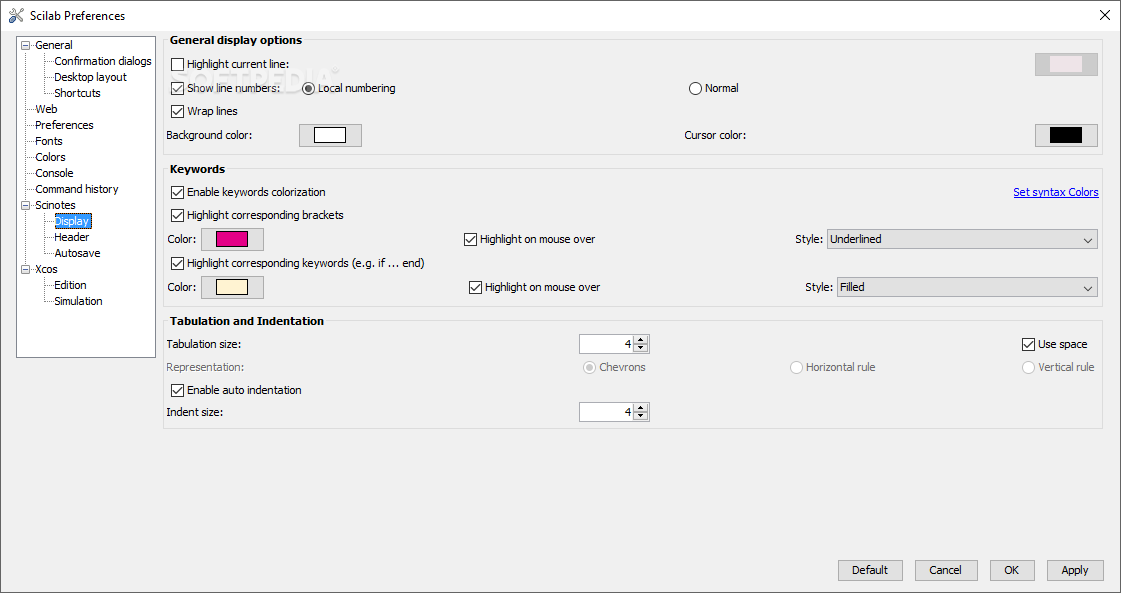Screen dimensions: 1121x593
Task: Click the Indent size input field
Action: (x=607, y=412)
